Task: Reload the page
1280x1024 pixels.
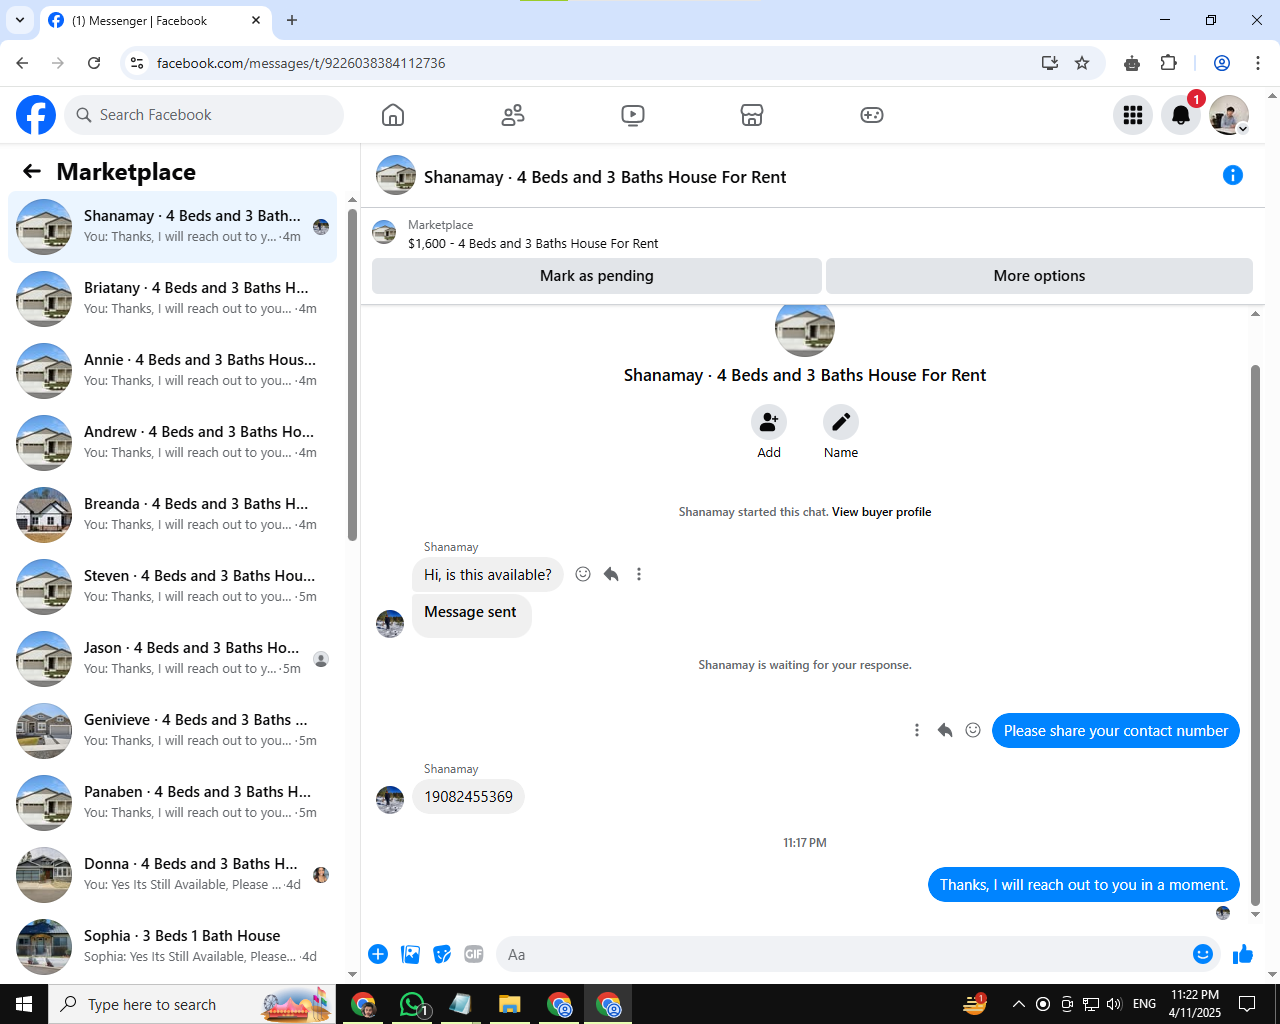Action: (x=94, y=63)
